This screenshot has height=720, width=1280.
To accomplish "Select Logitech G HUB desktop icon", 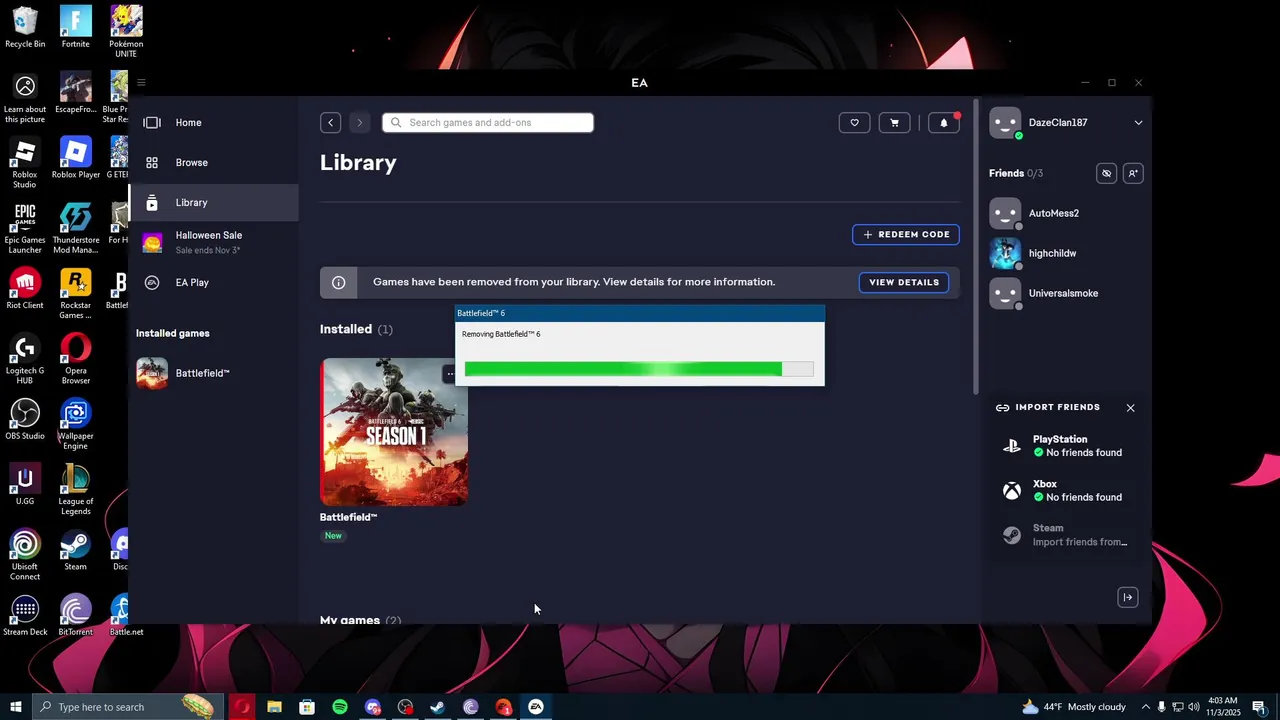I will tap(25, 359).
